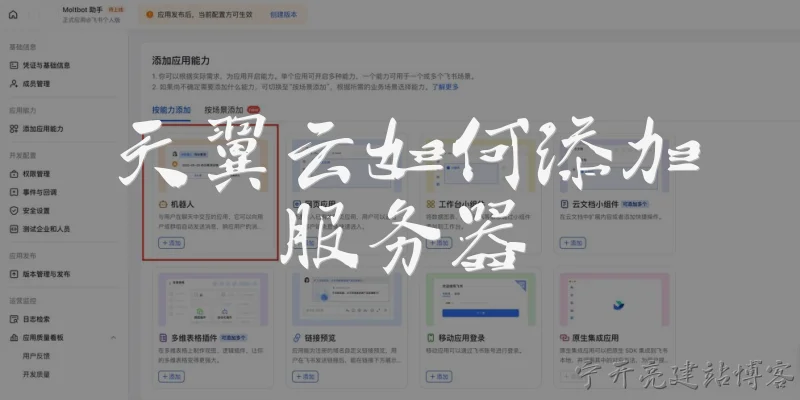Screen dimensions: 800x400
Task: Click the 原生集成应用 icon
Action: point(564,338)
